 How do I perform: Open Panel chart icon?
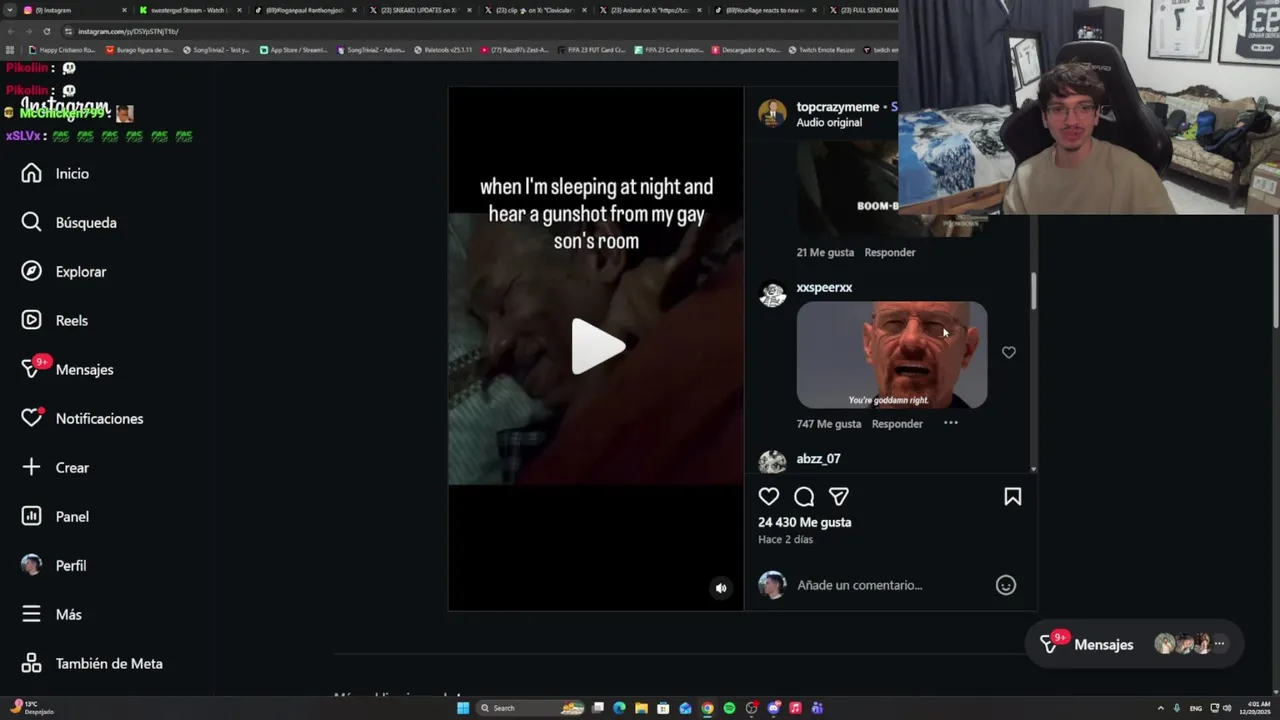(x=32, y=516)
